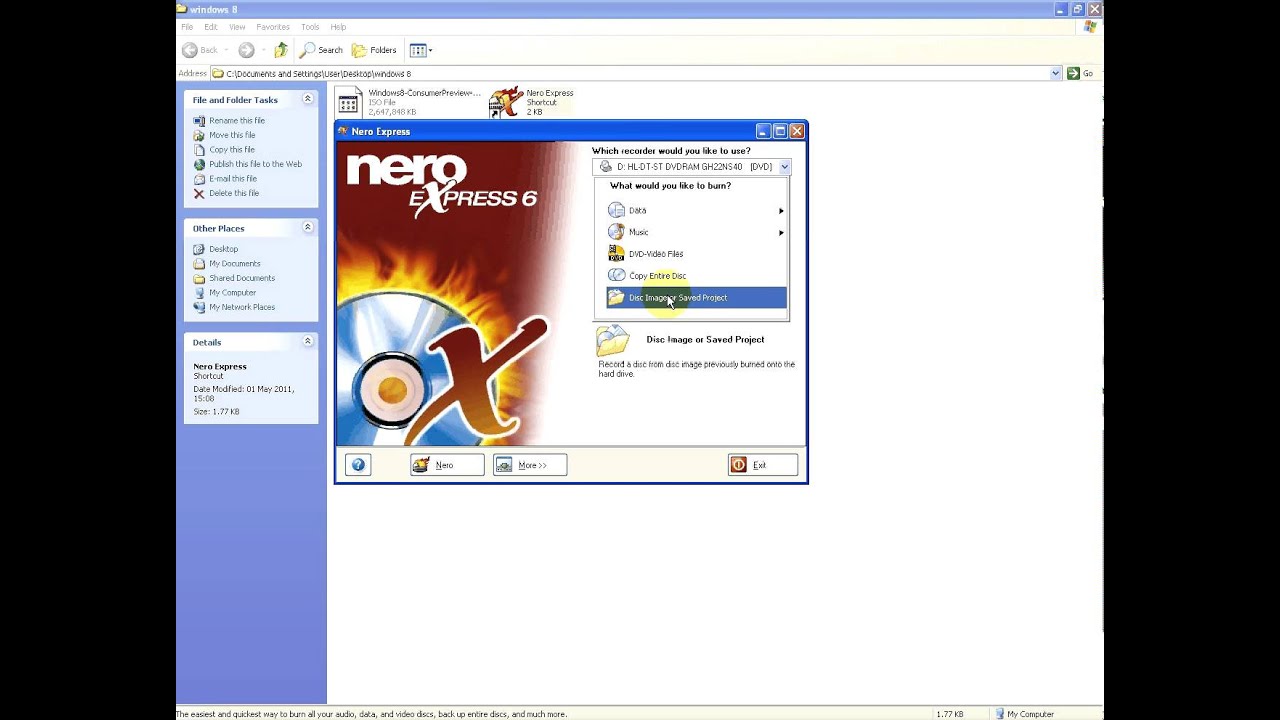
Task: Open Explorer Search pane
Action: (x=322, y=50)
